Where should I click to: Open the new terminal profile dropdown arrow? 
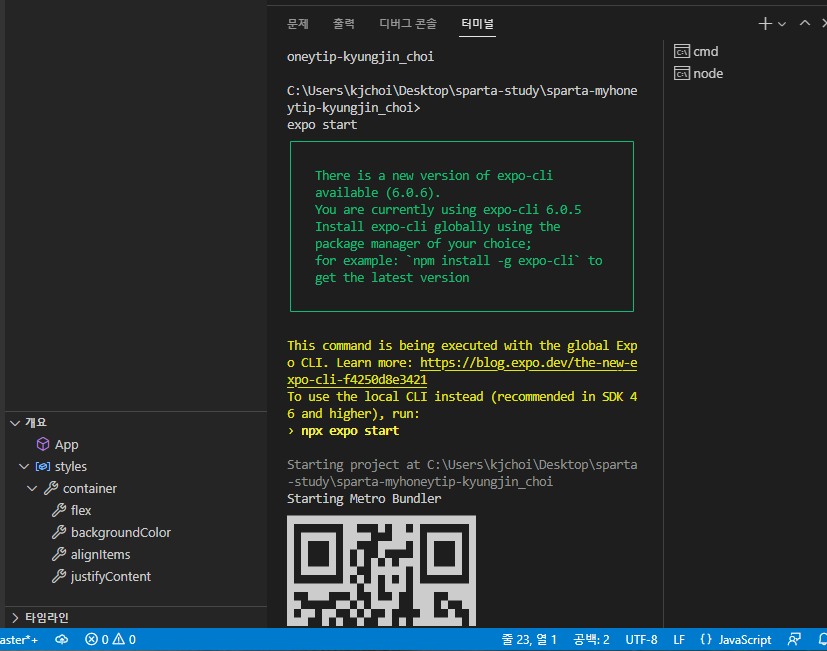coord(782,24)
